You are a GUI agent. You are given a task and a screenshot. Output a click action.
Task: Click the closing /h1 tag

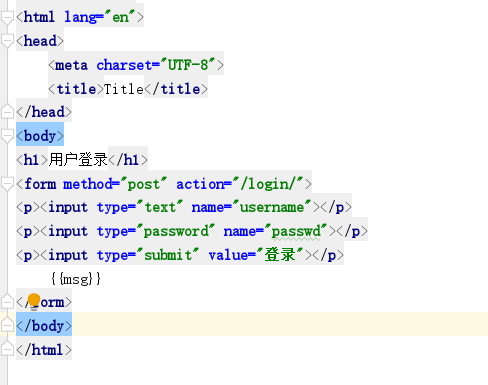point(128,160)
